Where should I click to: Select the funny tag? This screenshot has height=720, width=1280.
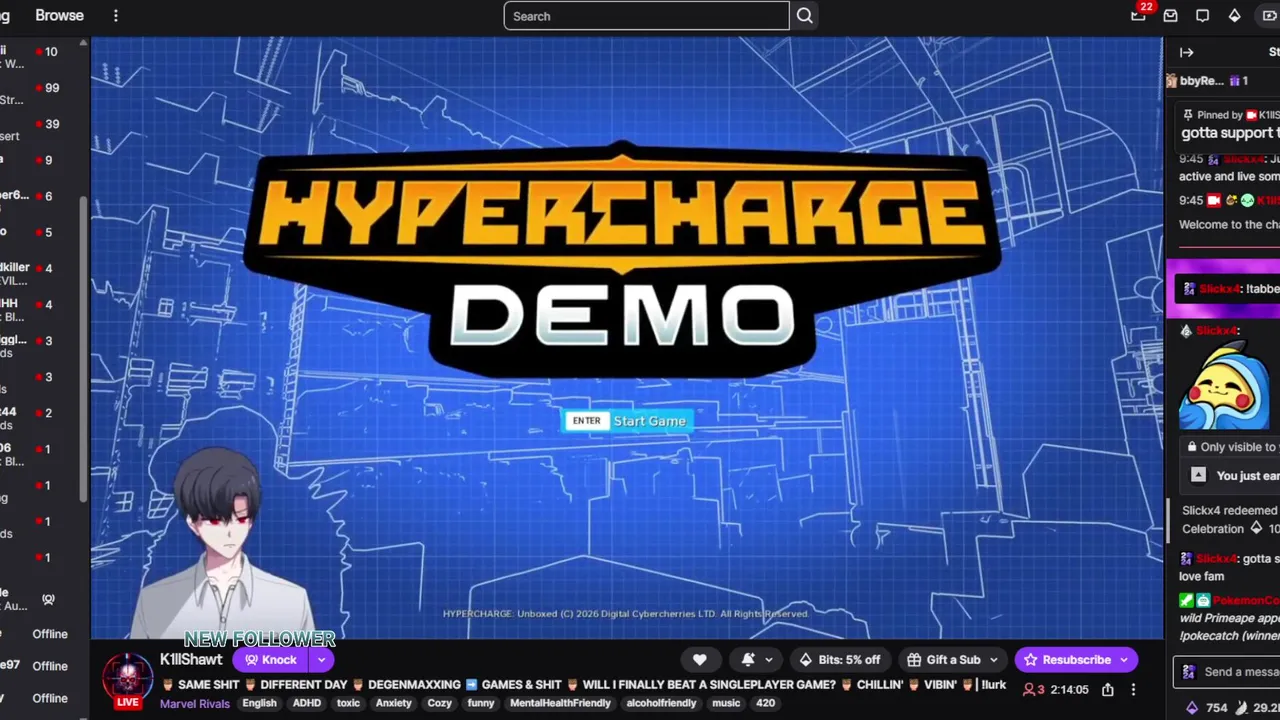click(481, 703)
